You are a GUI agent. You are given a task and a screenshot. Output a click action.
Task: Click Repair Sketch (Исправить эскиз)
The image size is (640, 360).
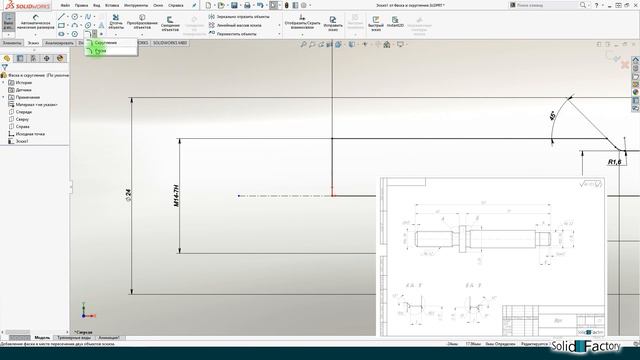(x=333, y=24)
